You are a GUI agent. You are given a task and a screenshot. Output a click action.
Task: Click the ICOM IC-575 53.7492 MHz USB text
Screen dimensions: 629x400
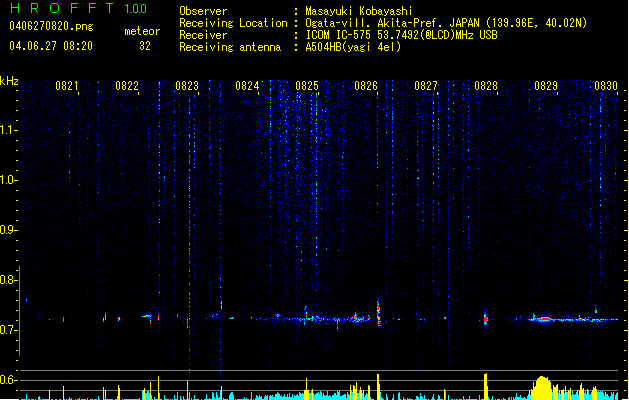tap(401, 35)
